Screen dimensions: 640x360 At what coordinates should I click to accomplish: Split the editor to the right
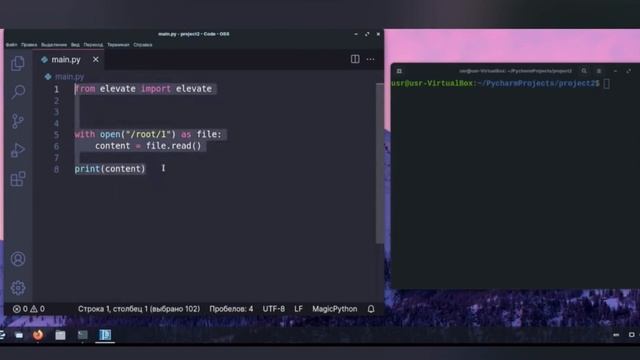pyautogui.click(x=355, y=59)
